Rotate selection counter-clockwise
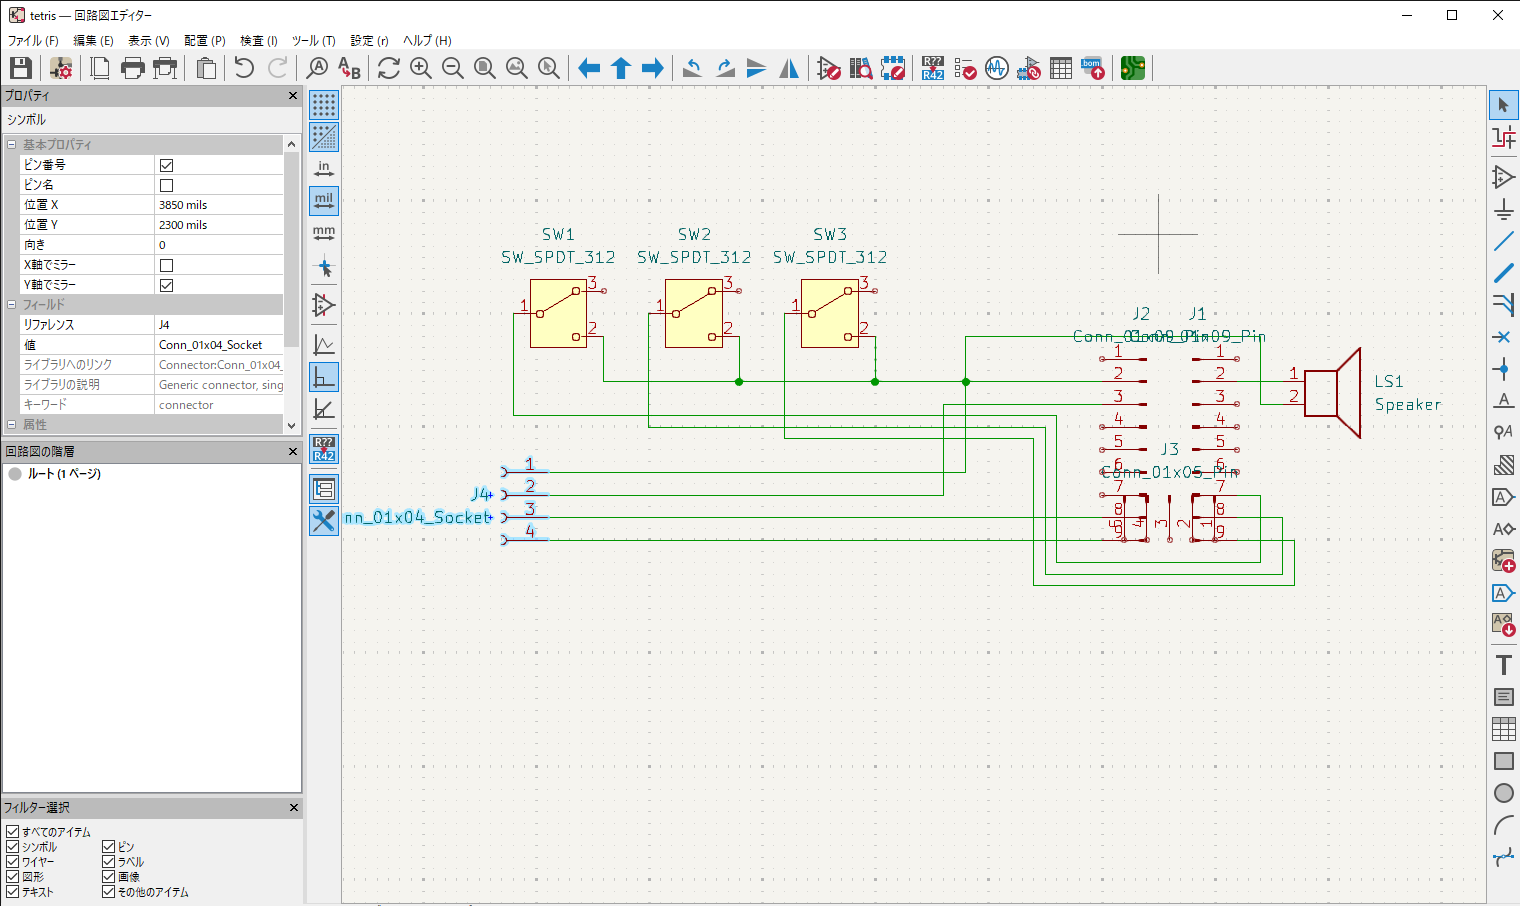This screenshot has height=906, width=1520. (x=693, y=68)
